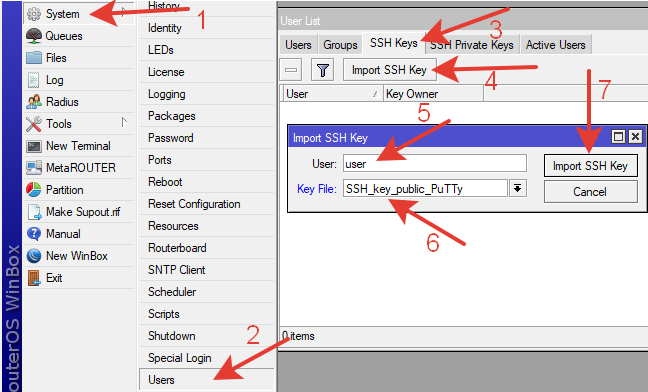Click the Manual help icon
The height and width of the screenshot is (392, 648).
pyautogui.click(x=34, y=234)
